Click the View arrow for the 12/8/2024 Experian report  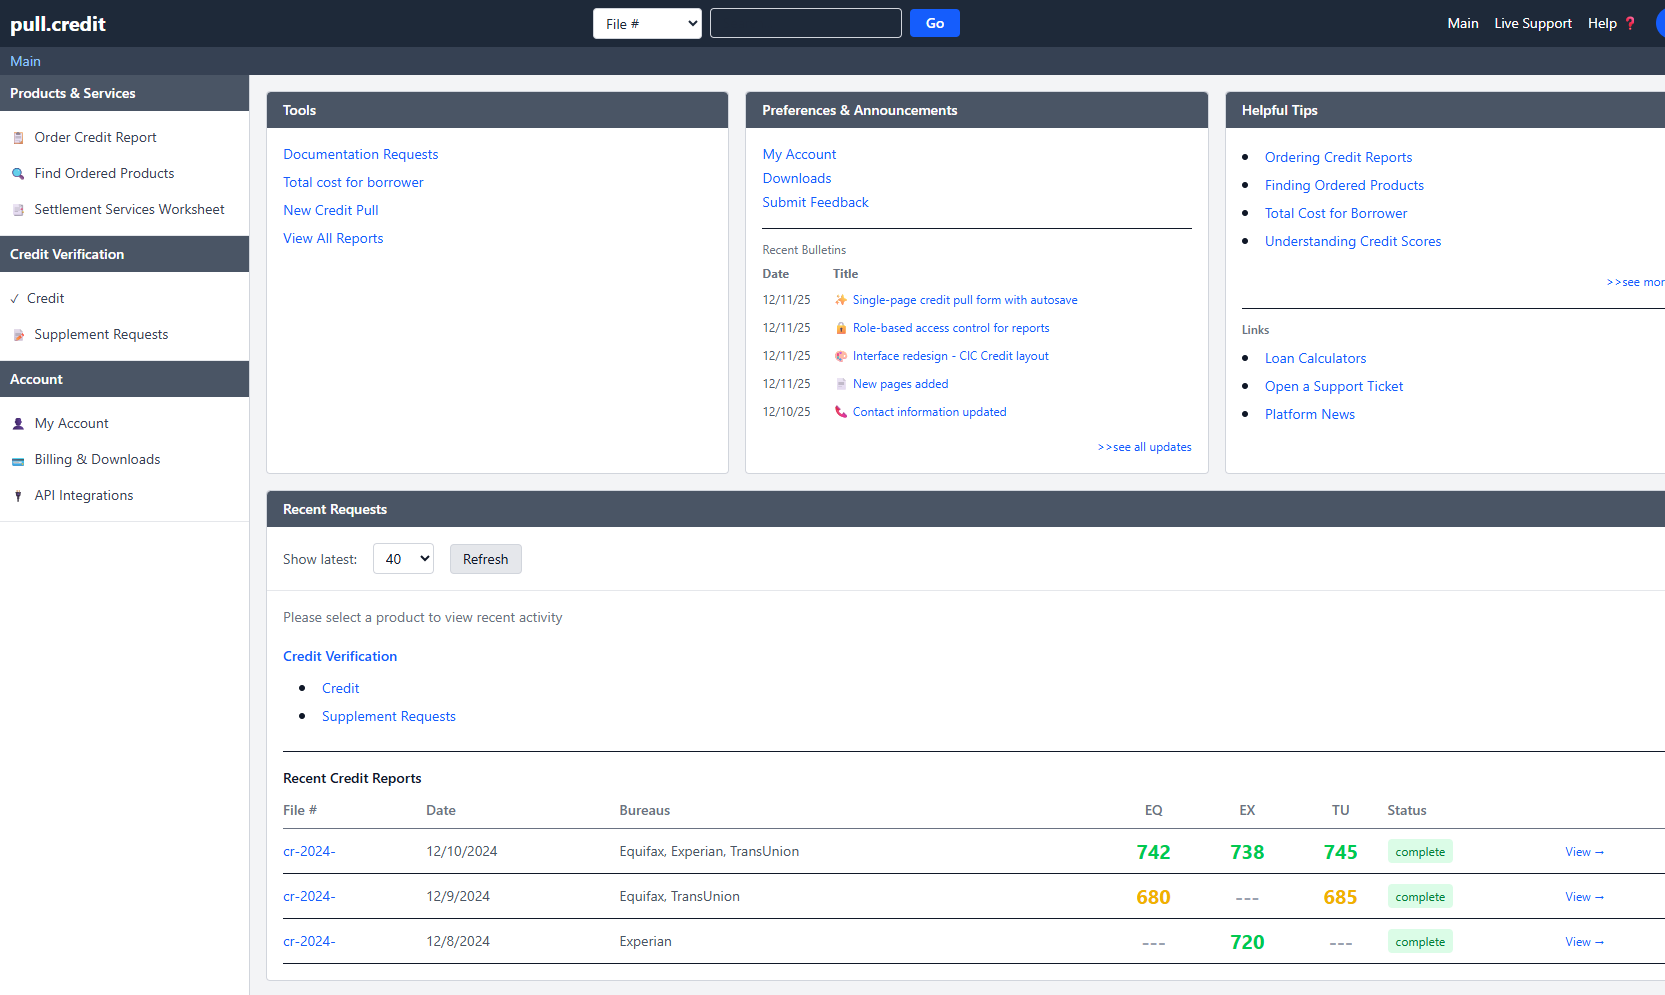click(1583, 941)
